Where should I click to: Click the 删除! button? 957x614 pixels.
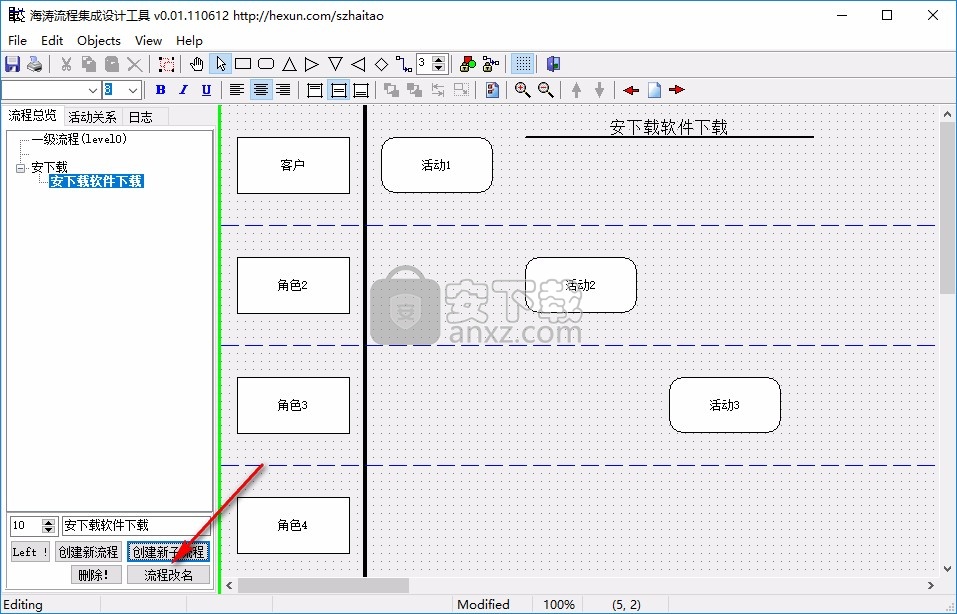click(x=96, y=575)
